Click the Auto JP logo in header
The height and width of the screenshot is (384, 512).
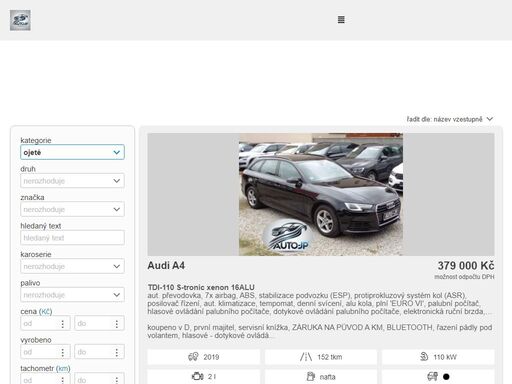(x=20, y=20)
